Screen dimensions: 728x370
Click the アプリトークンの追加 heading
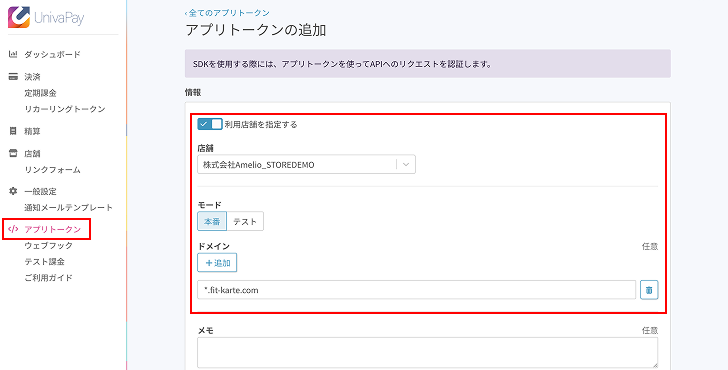[256, 30]
